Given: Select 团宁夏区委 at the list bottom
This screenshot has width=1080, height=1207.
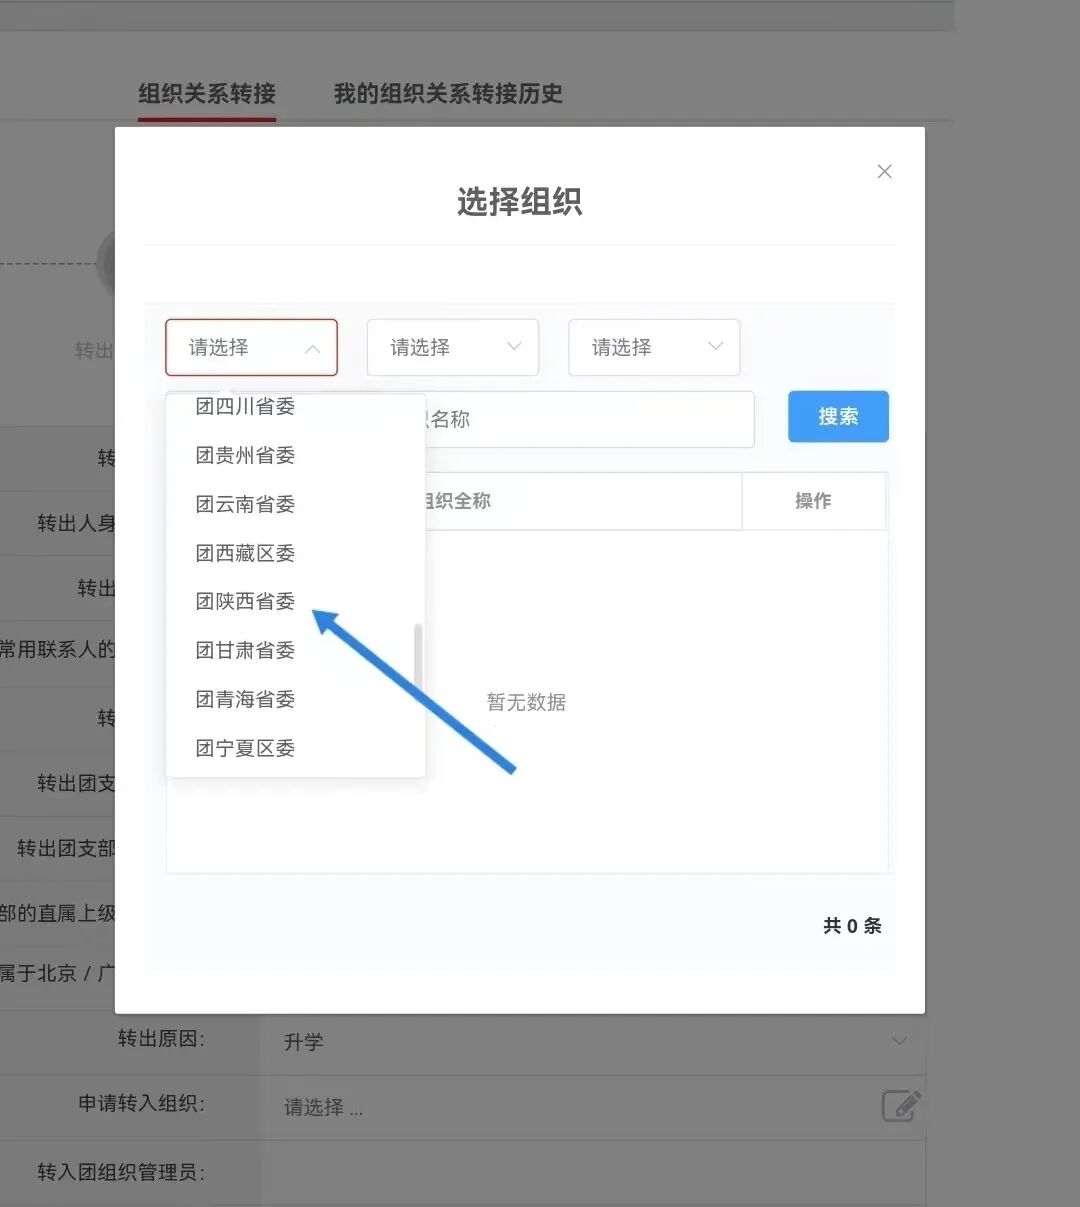Looking at the screenshot, I should point(245,747).
